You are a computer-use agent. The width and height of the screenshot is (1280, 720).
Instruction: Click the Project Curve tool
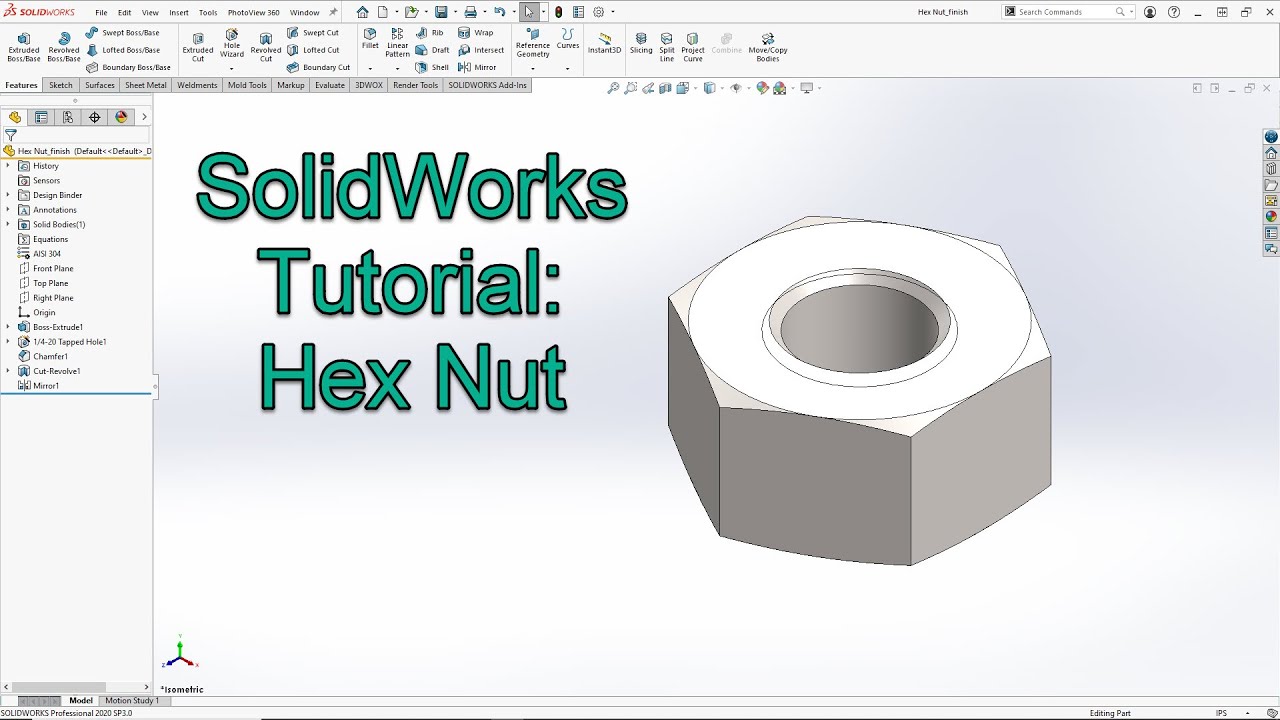[x=693, y=47]
